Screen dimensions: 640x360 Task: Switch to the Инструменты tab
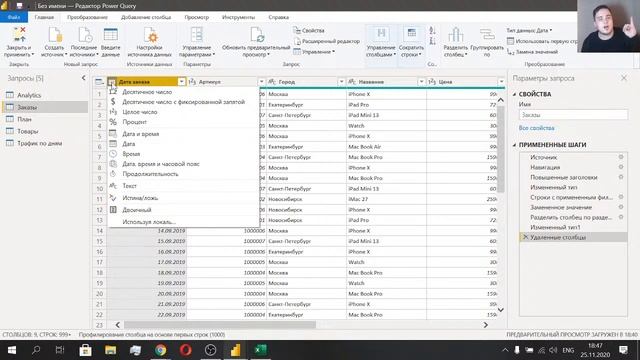(238, 17)
